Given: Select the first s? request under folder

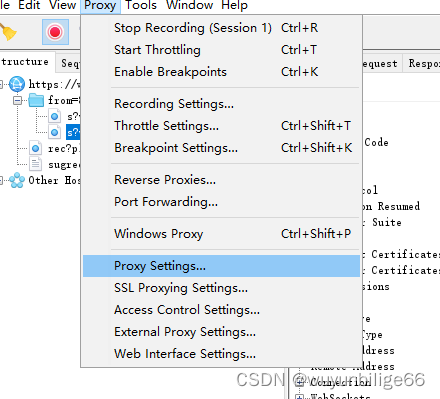Looking at the screenshot, I should point(73,116).
